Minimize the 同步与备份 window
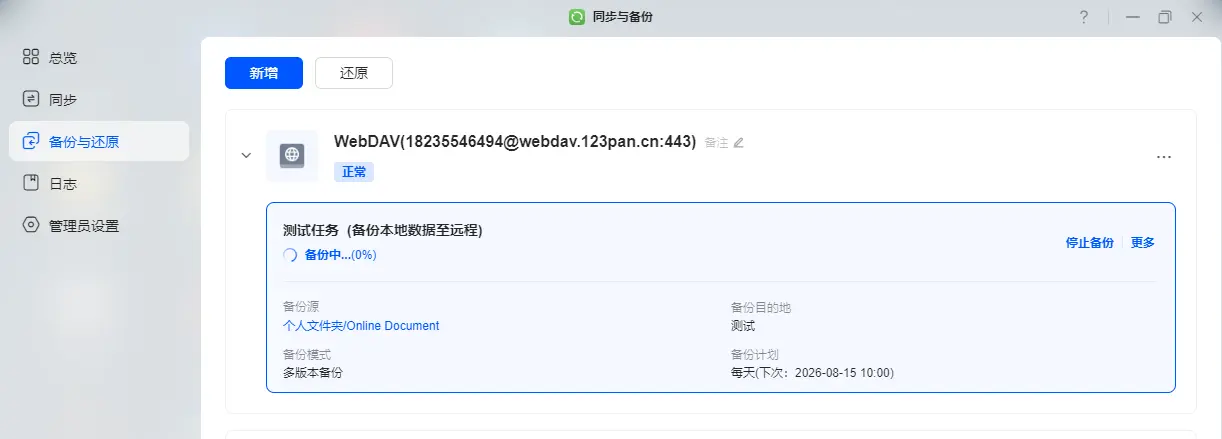The width and height of the screenshot is (1222, 439). click(x=1133, y=17)
